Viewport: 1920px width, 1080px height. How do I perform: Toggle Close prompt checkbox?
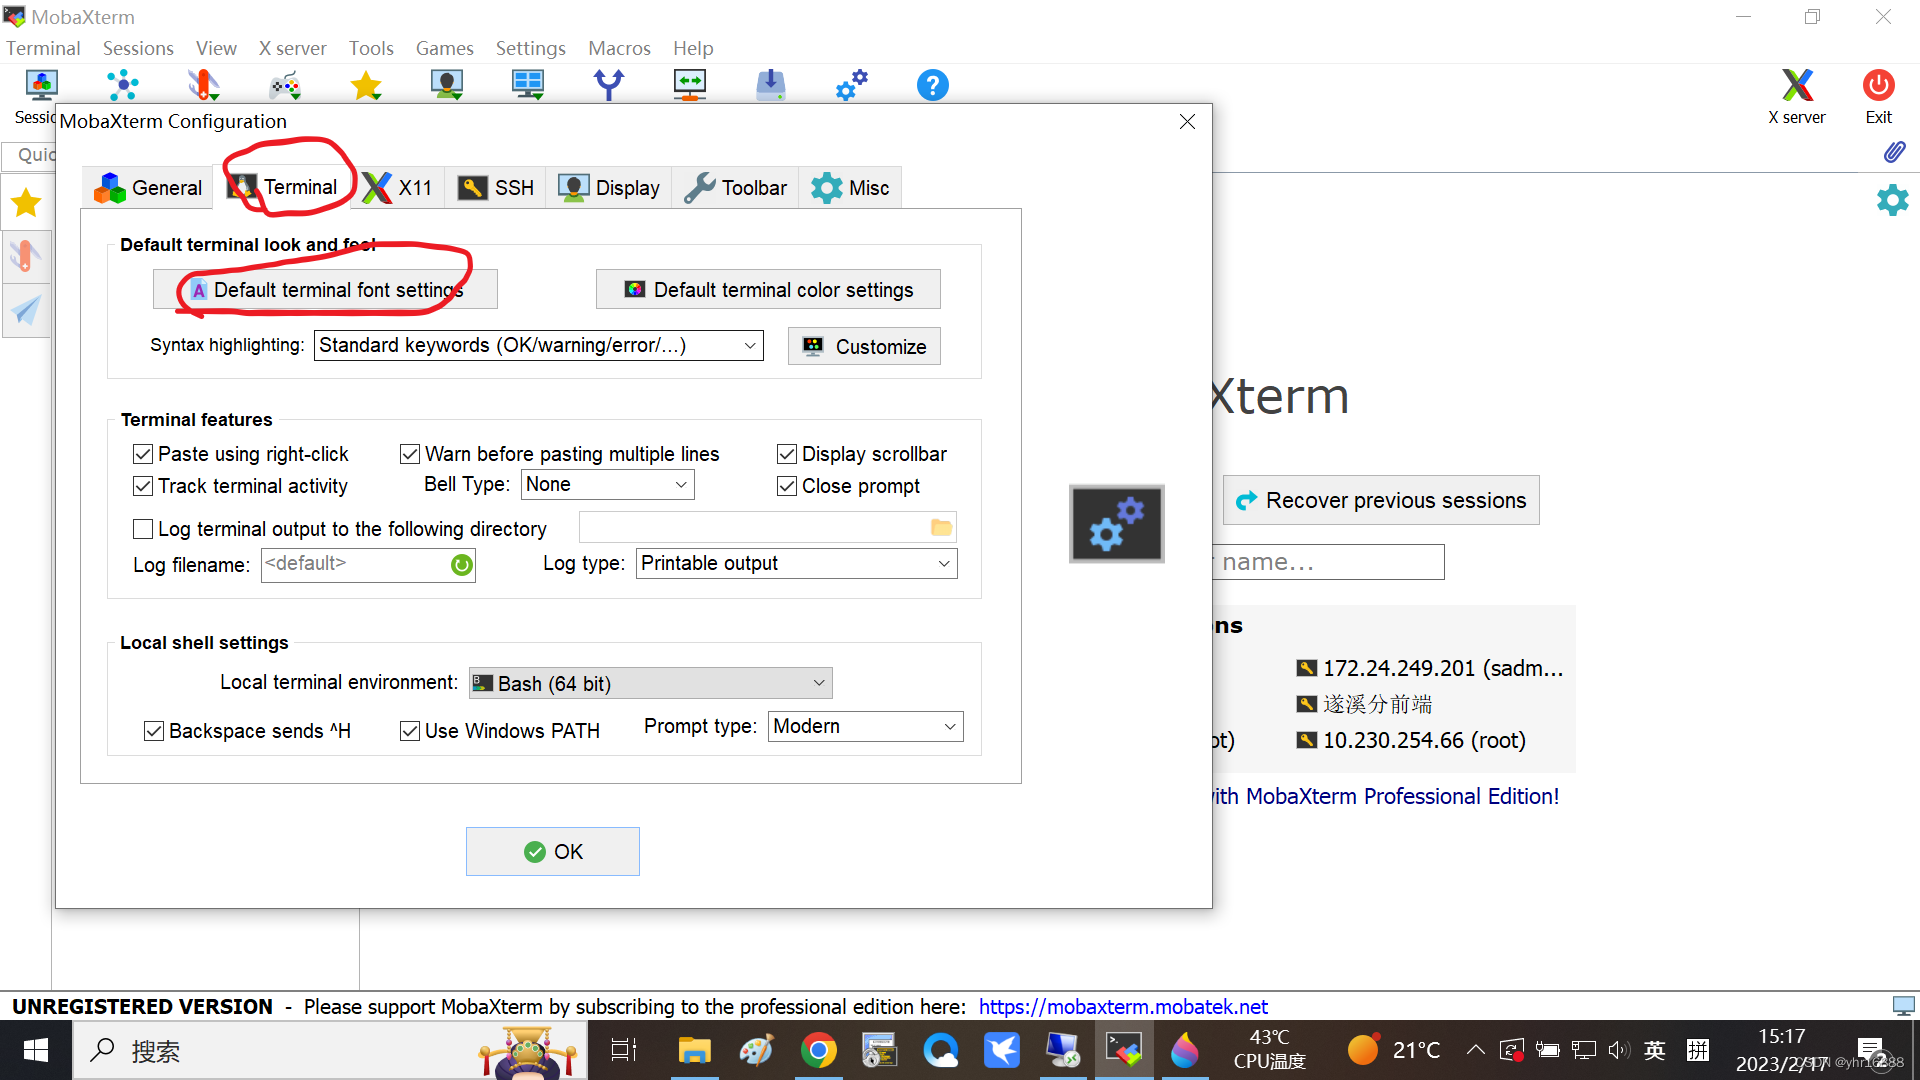[x=787, y=486]
